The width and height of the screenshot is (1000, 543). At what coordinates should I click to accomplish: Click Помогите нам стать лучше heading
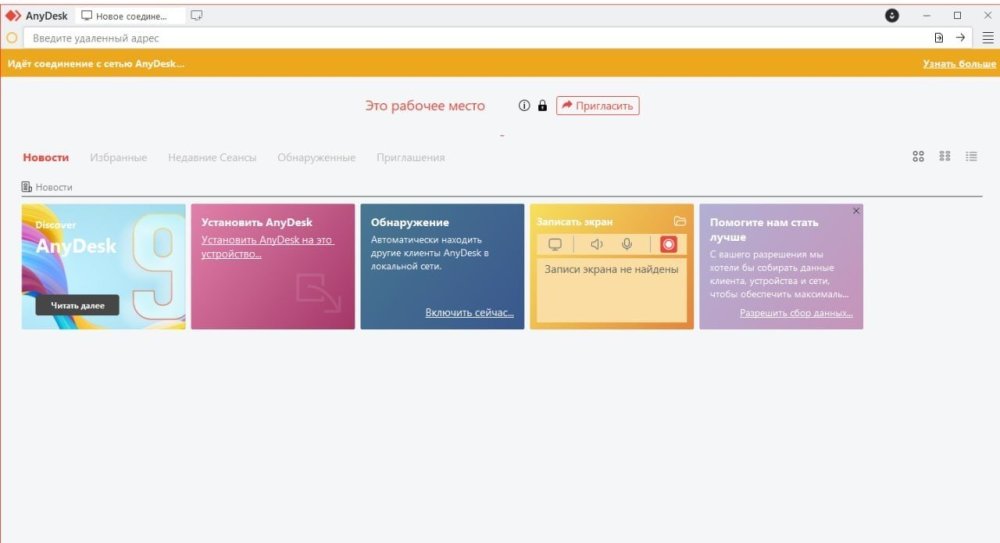[764, 230]
